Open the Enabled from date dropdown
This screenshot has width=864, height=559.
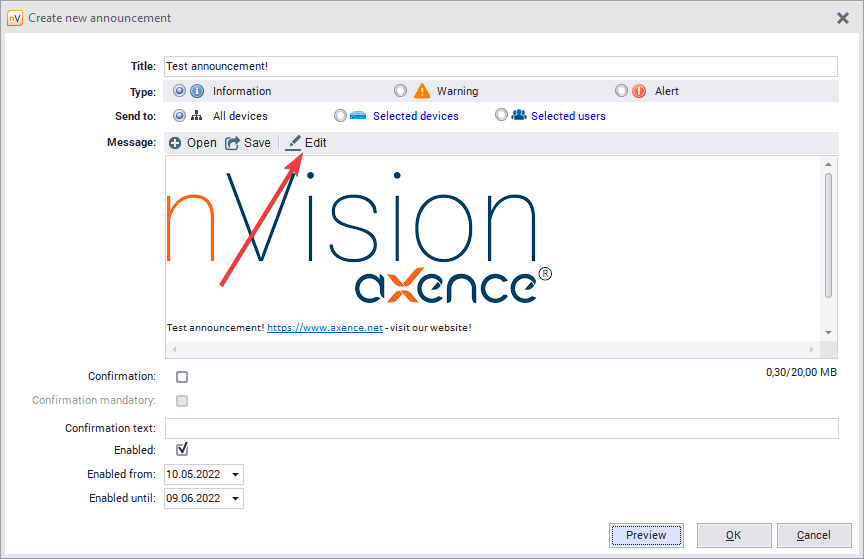pos(235,475)
